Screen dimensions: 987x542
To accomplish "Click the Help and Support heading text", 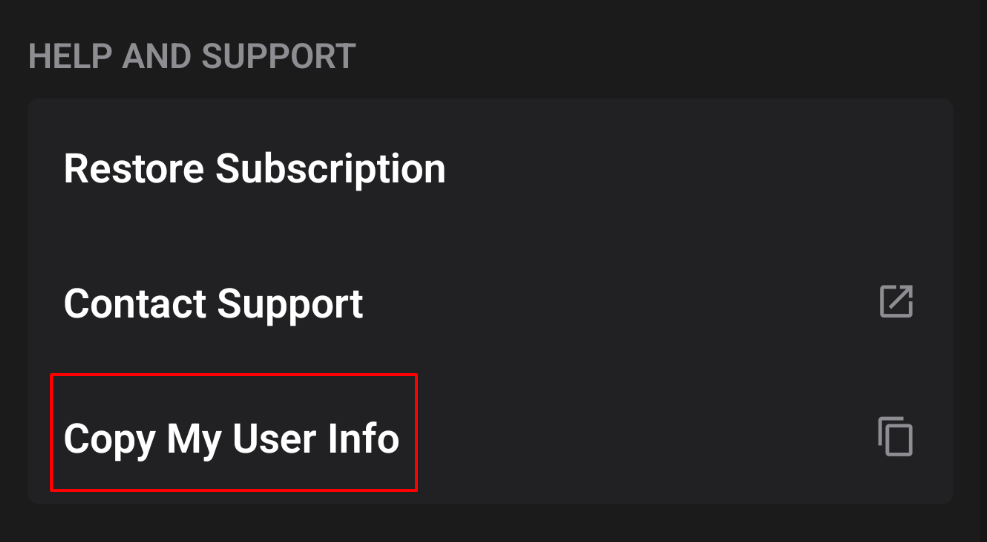I will [x=192, y=56].
